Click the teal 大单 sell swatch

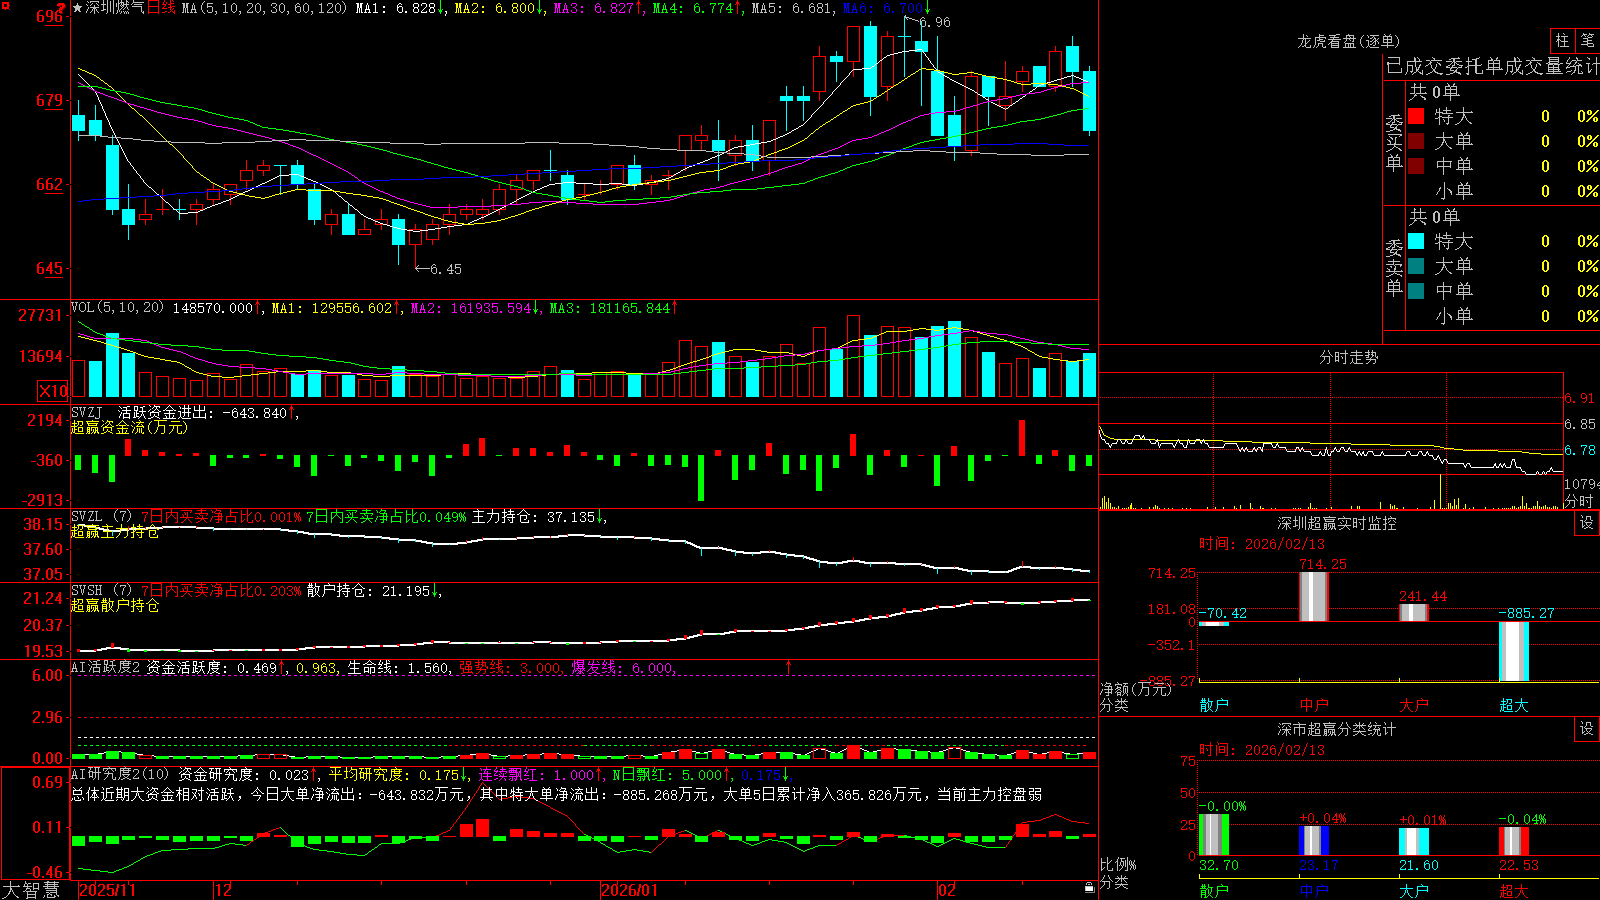pos(1416,266)
